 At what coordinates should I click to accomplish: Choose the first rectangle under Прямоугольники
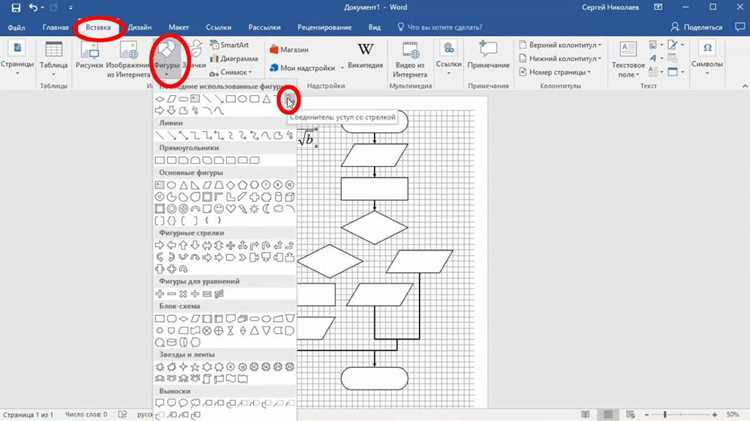click(x=160, y=160)
